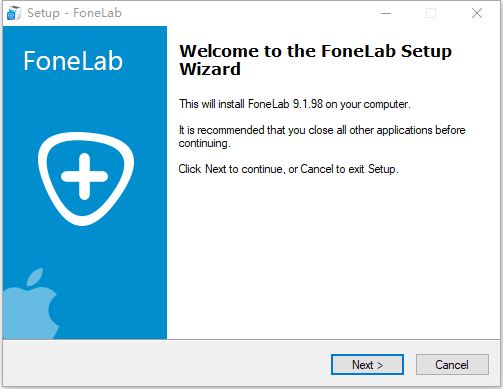Click the 'This will install FoneLab' sentence
Screen dimensions: 503x389
point(295,104)
